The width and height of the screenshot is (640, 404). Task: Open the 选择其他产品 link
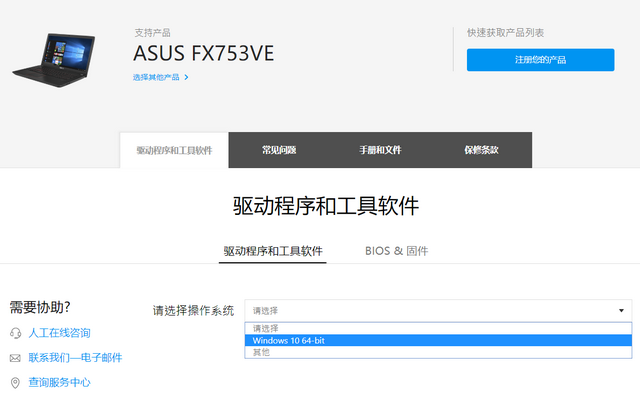(x=155, y=77)
